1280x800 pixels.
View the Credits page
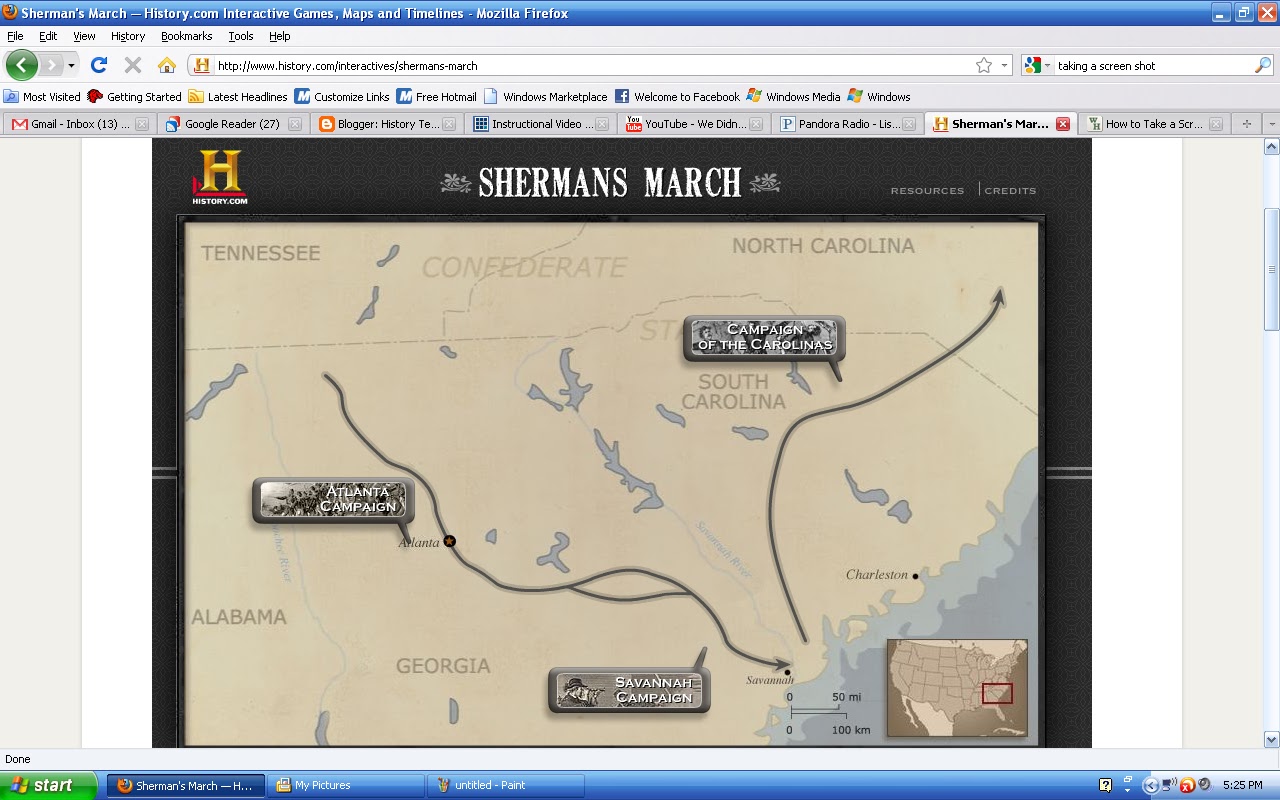tap(1010, 190)
